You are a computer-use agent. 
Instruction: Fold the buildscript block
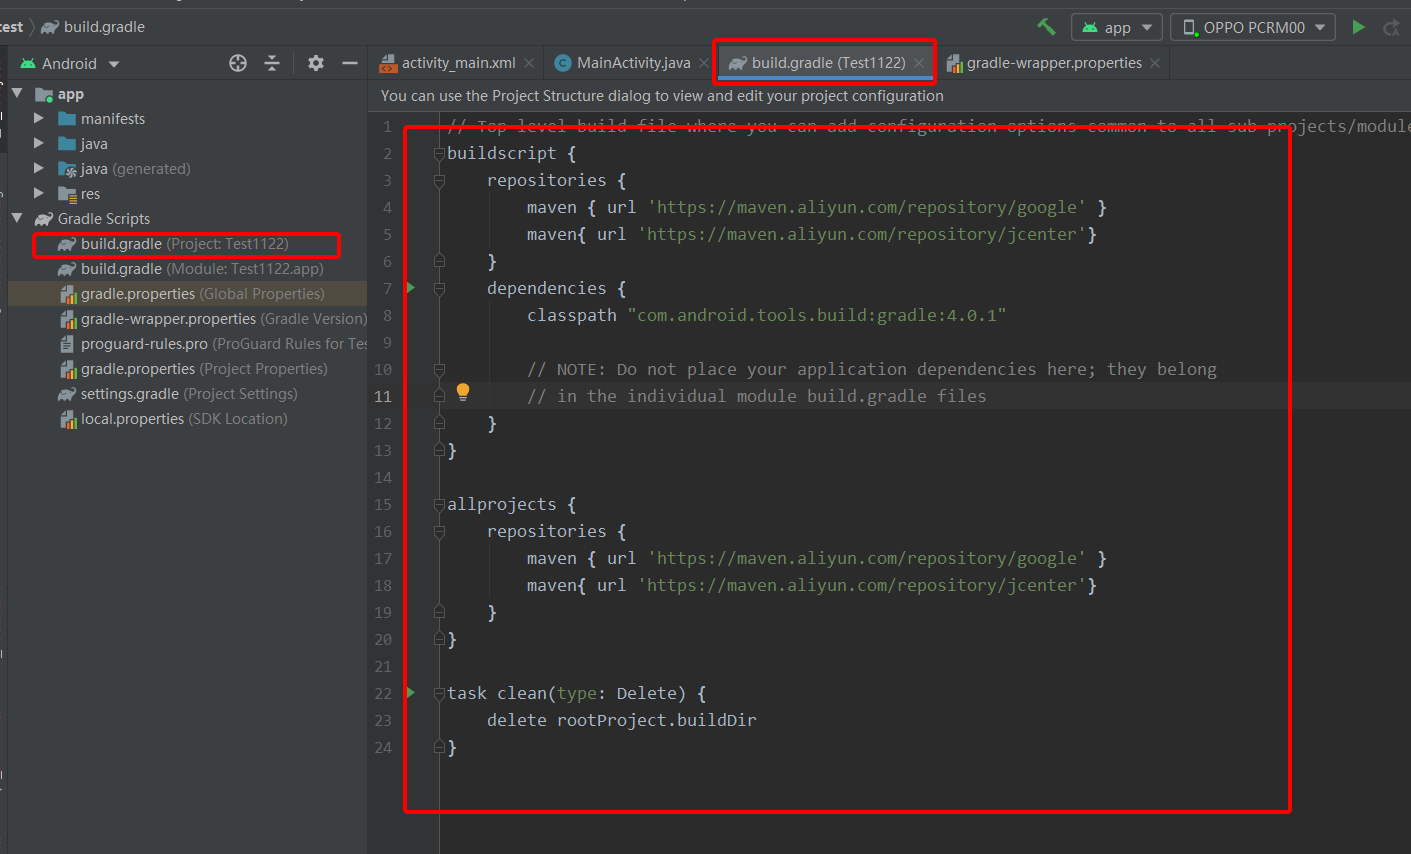439,154
